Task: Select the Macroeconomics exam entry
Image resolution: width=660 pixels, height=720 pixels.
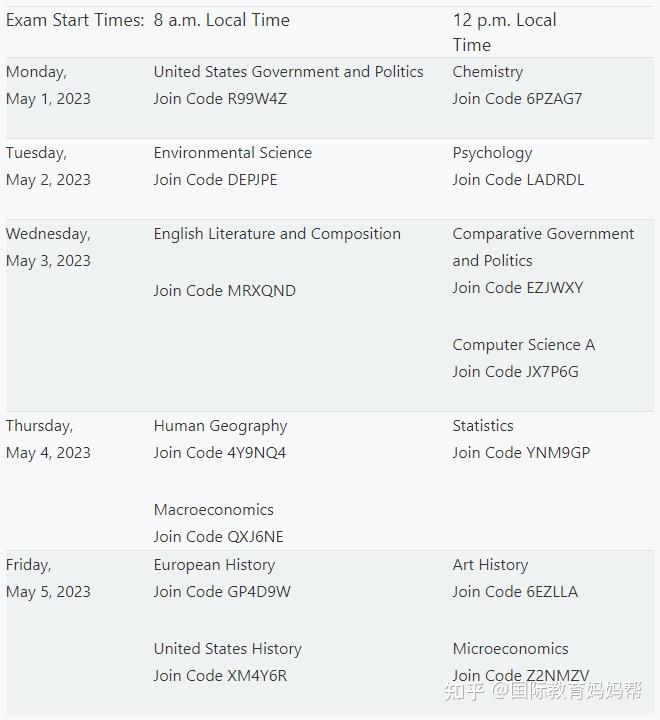Action: [214, 510]
